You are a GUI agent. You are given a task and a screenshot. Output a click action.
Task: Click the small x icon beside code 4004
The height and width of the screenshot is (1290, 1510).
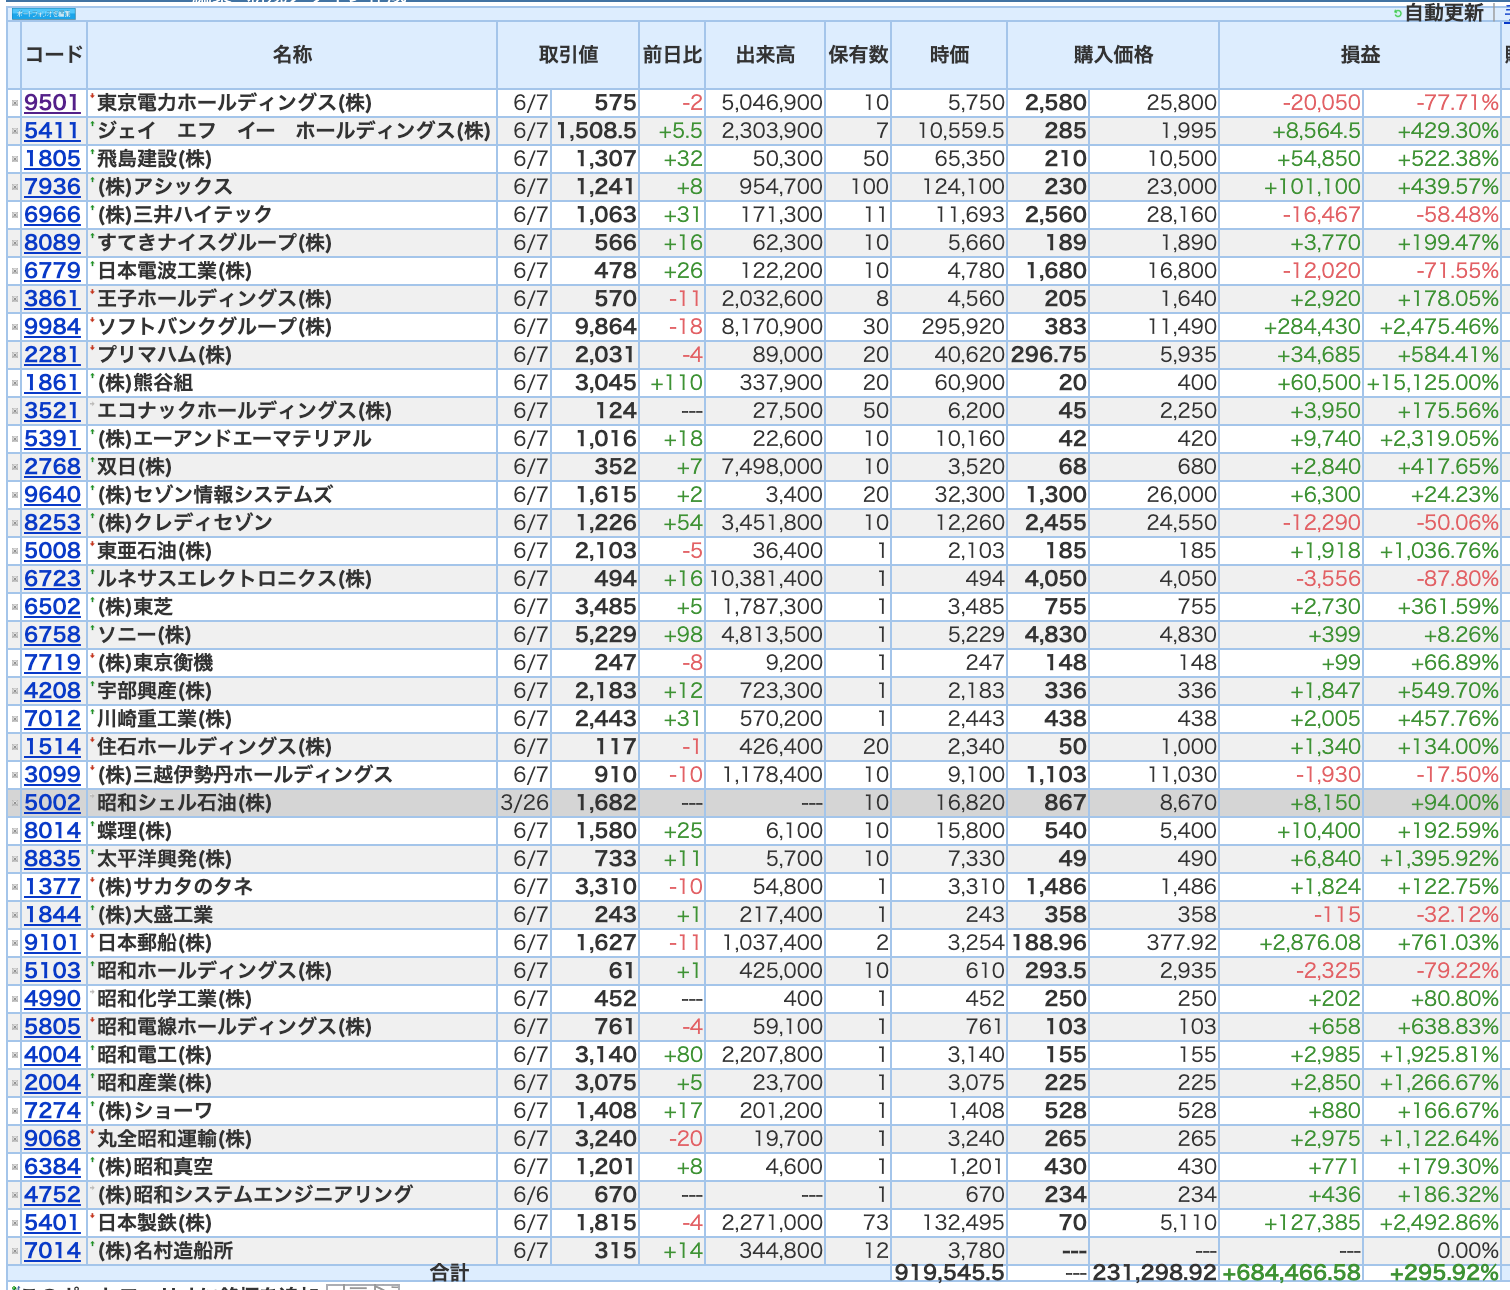tap(15, 1055)
